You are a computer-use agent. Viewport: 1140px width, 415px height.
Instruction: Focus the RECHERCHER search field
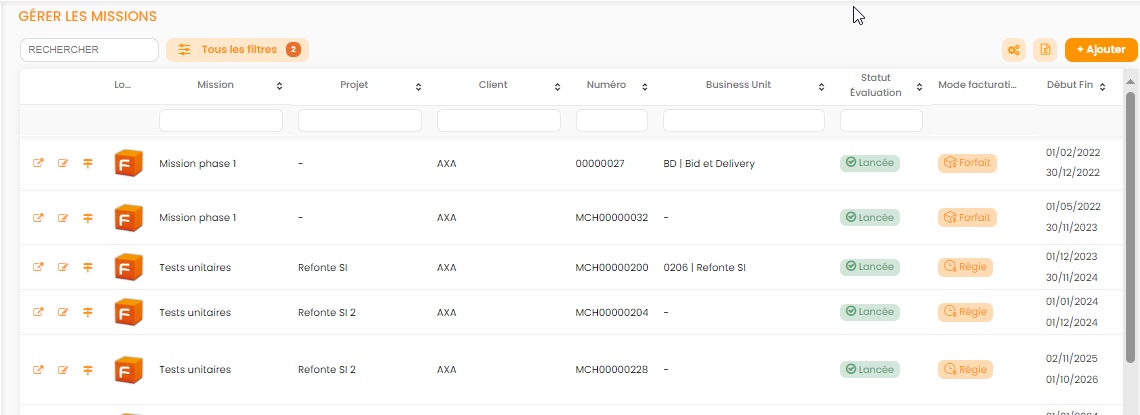coord(89,50)
